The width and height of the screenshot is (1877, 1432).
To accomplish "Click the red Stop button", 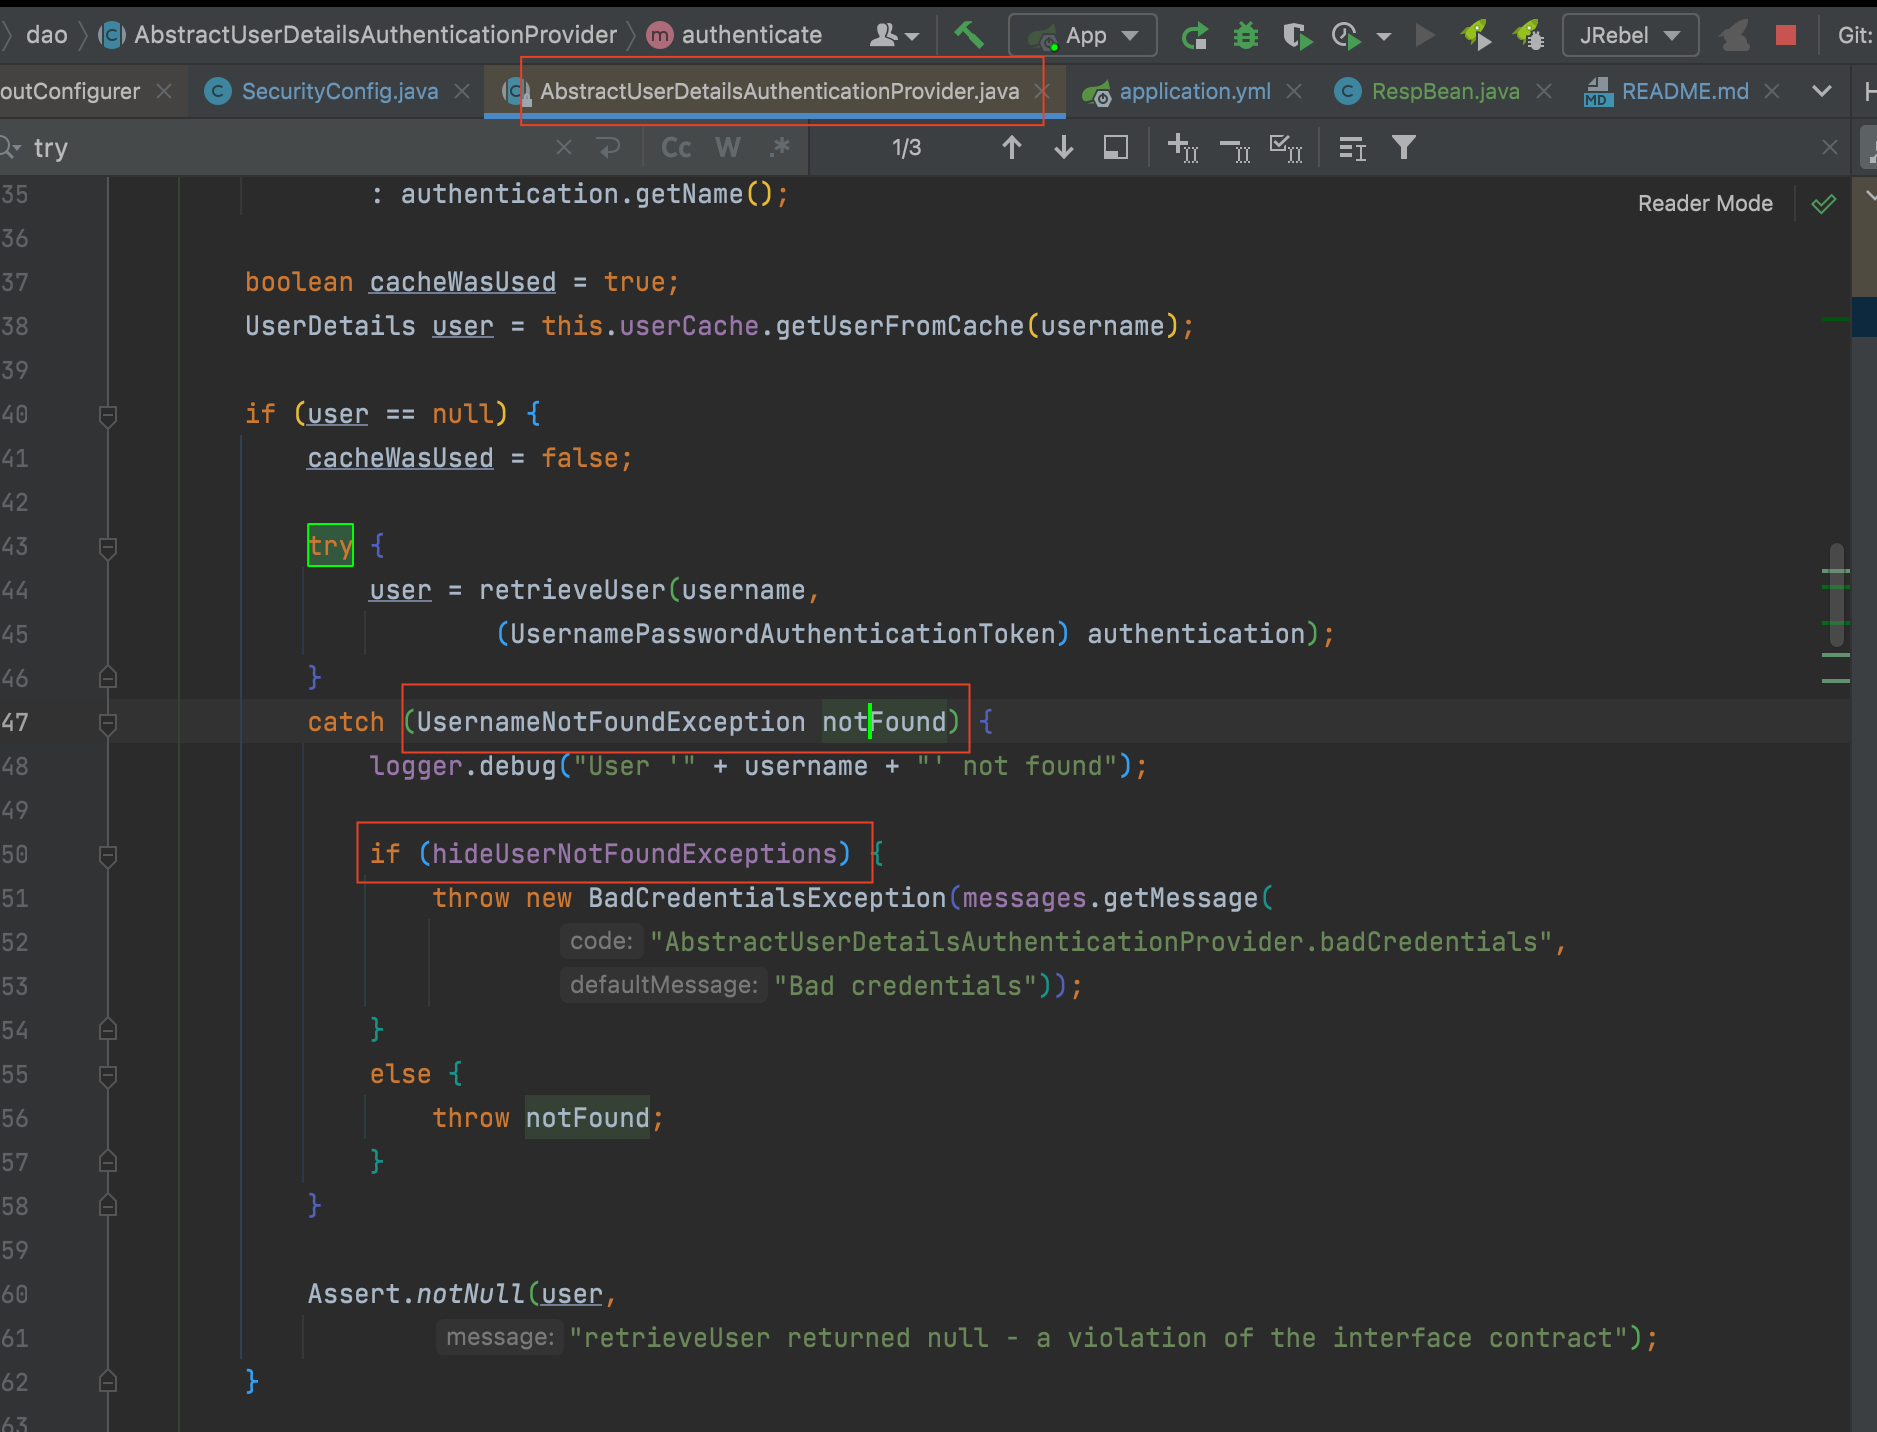I will click(1785, 36).
